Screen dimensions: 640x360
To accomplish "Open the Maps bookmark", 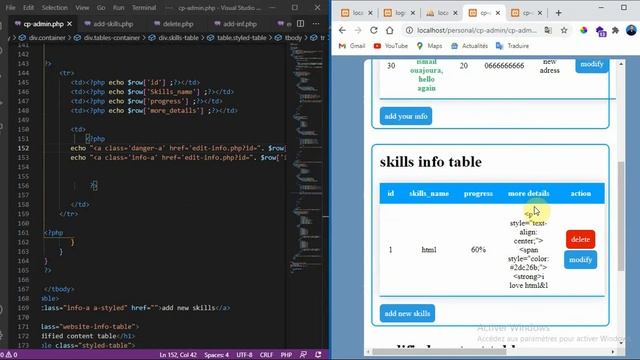I will pyautogui.click(x=429, y=46).
